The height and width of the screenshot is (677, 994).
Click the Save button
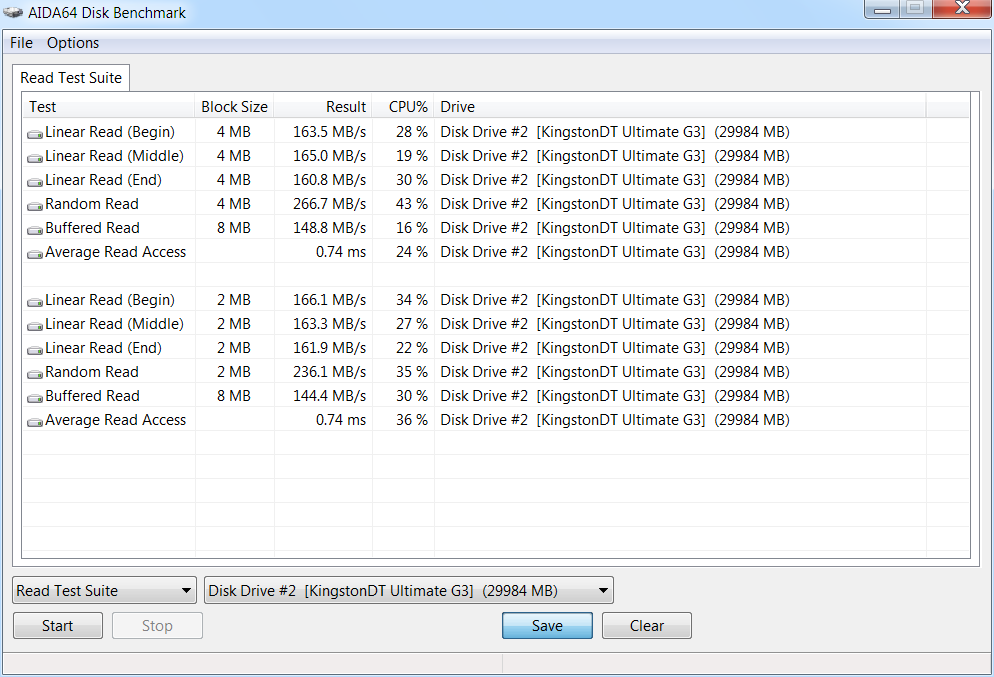pyautogui.click(x=547, y=626)
